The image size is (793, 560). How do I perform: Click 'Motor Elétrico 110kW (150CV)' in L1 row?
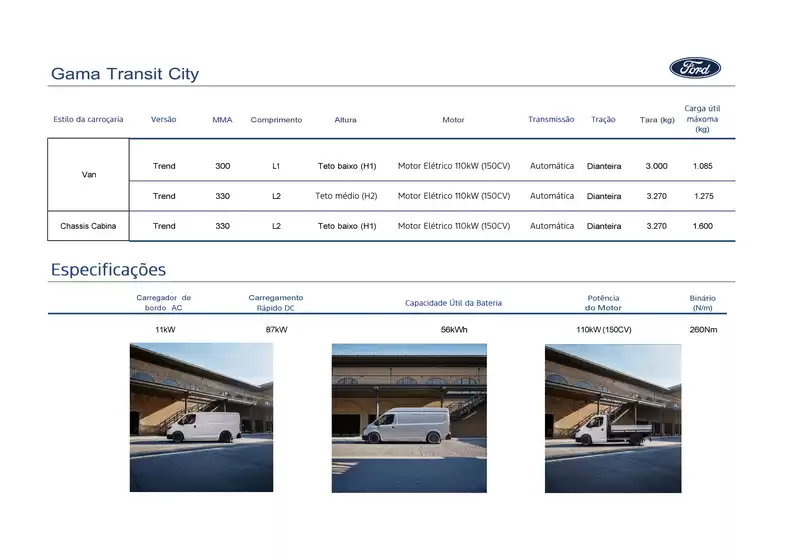pyautogui.click(x=454, y=166)
